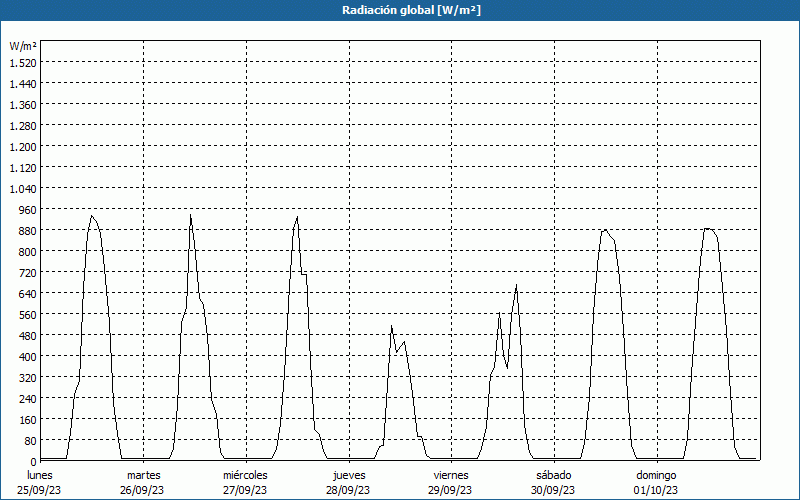Select the 1.360 y-axis value
This screenshot has width=800, height=500.
[x=23, y=105]
